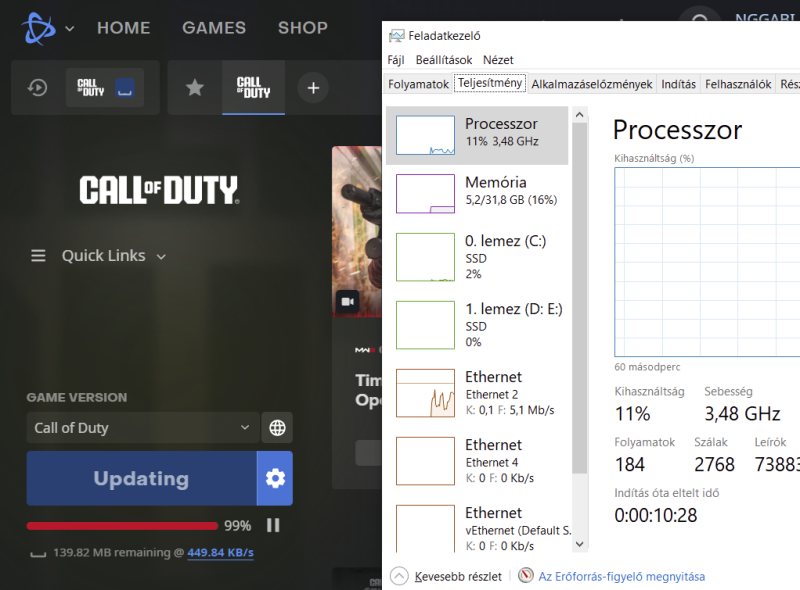The image size is (800, 590).
Task: Add a game with the plus button
Action: [313, 88]
